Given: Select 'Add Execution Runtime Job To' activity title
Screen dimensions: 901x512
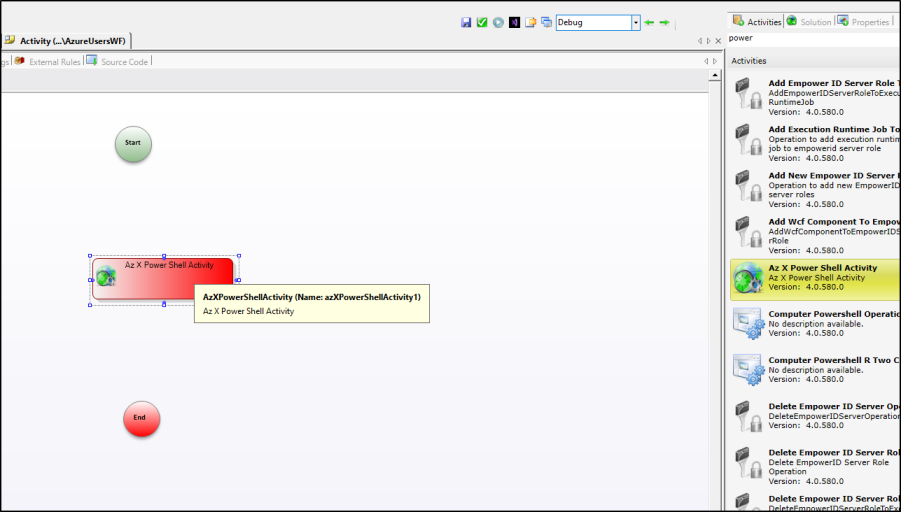Looking at the screenshot, I should [834, 129].
